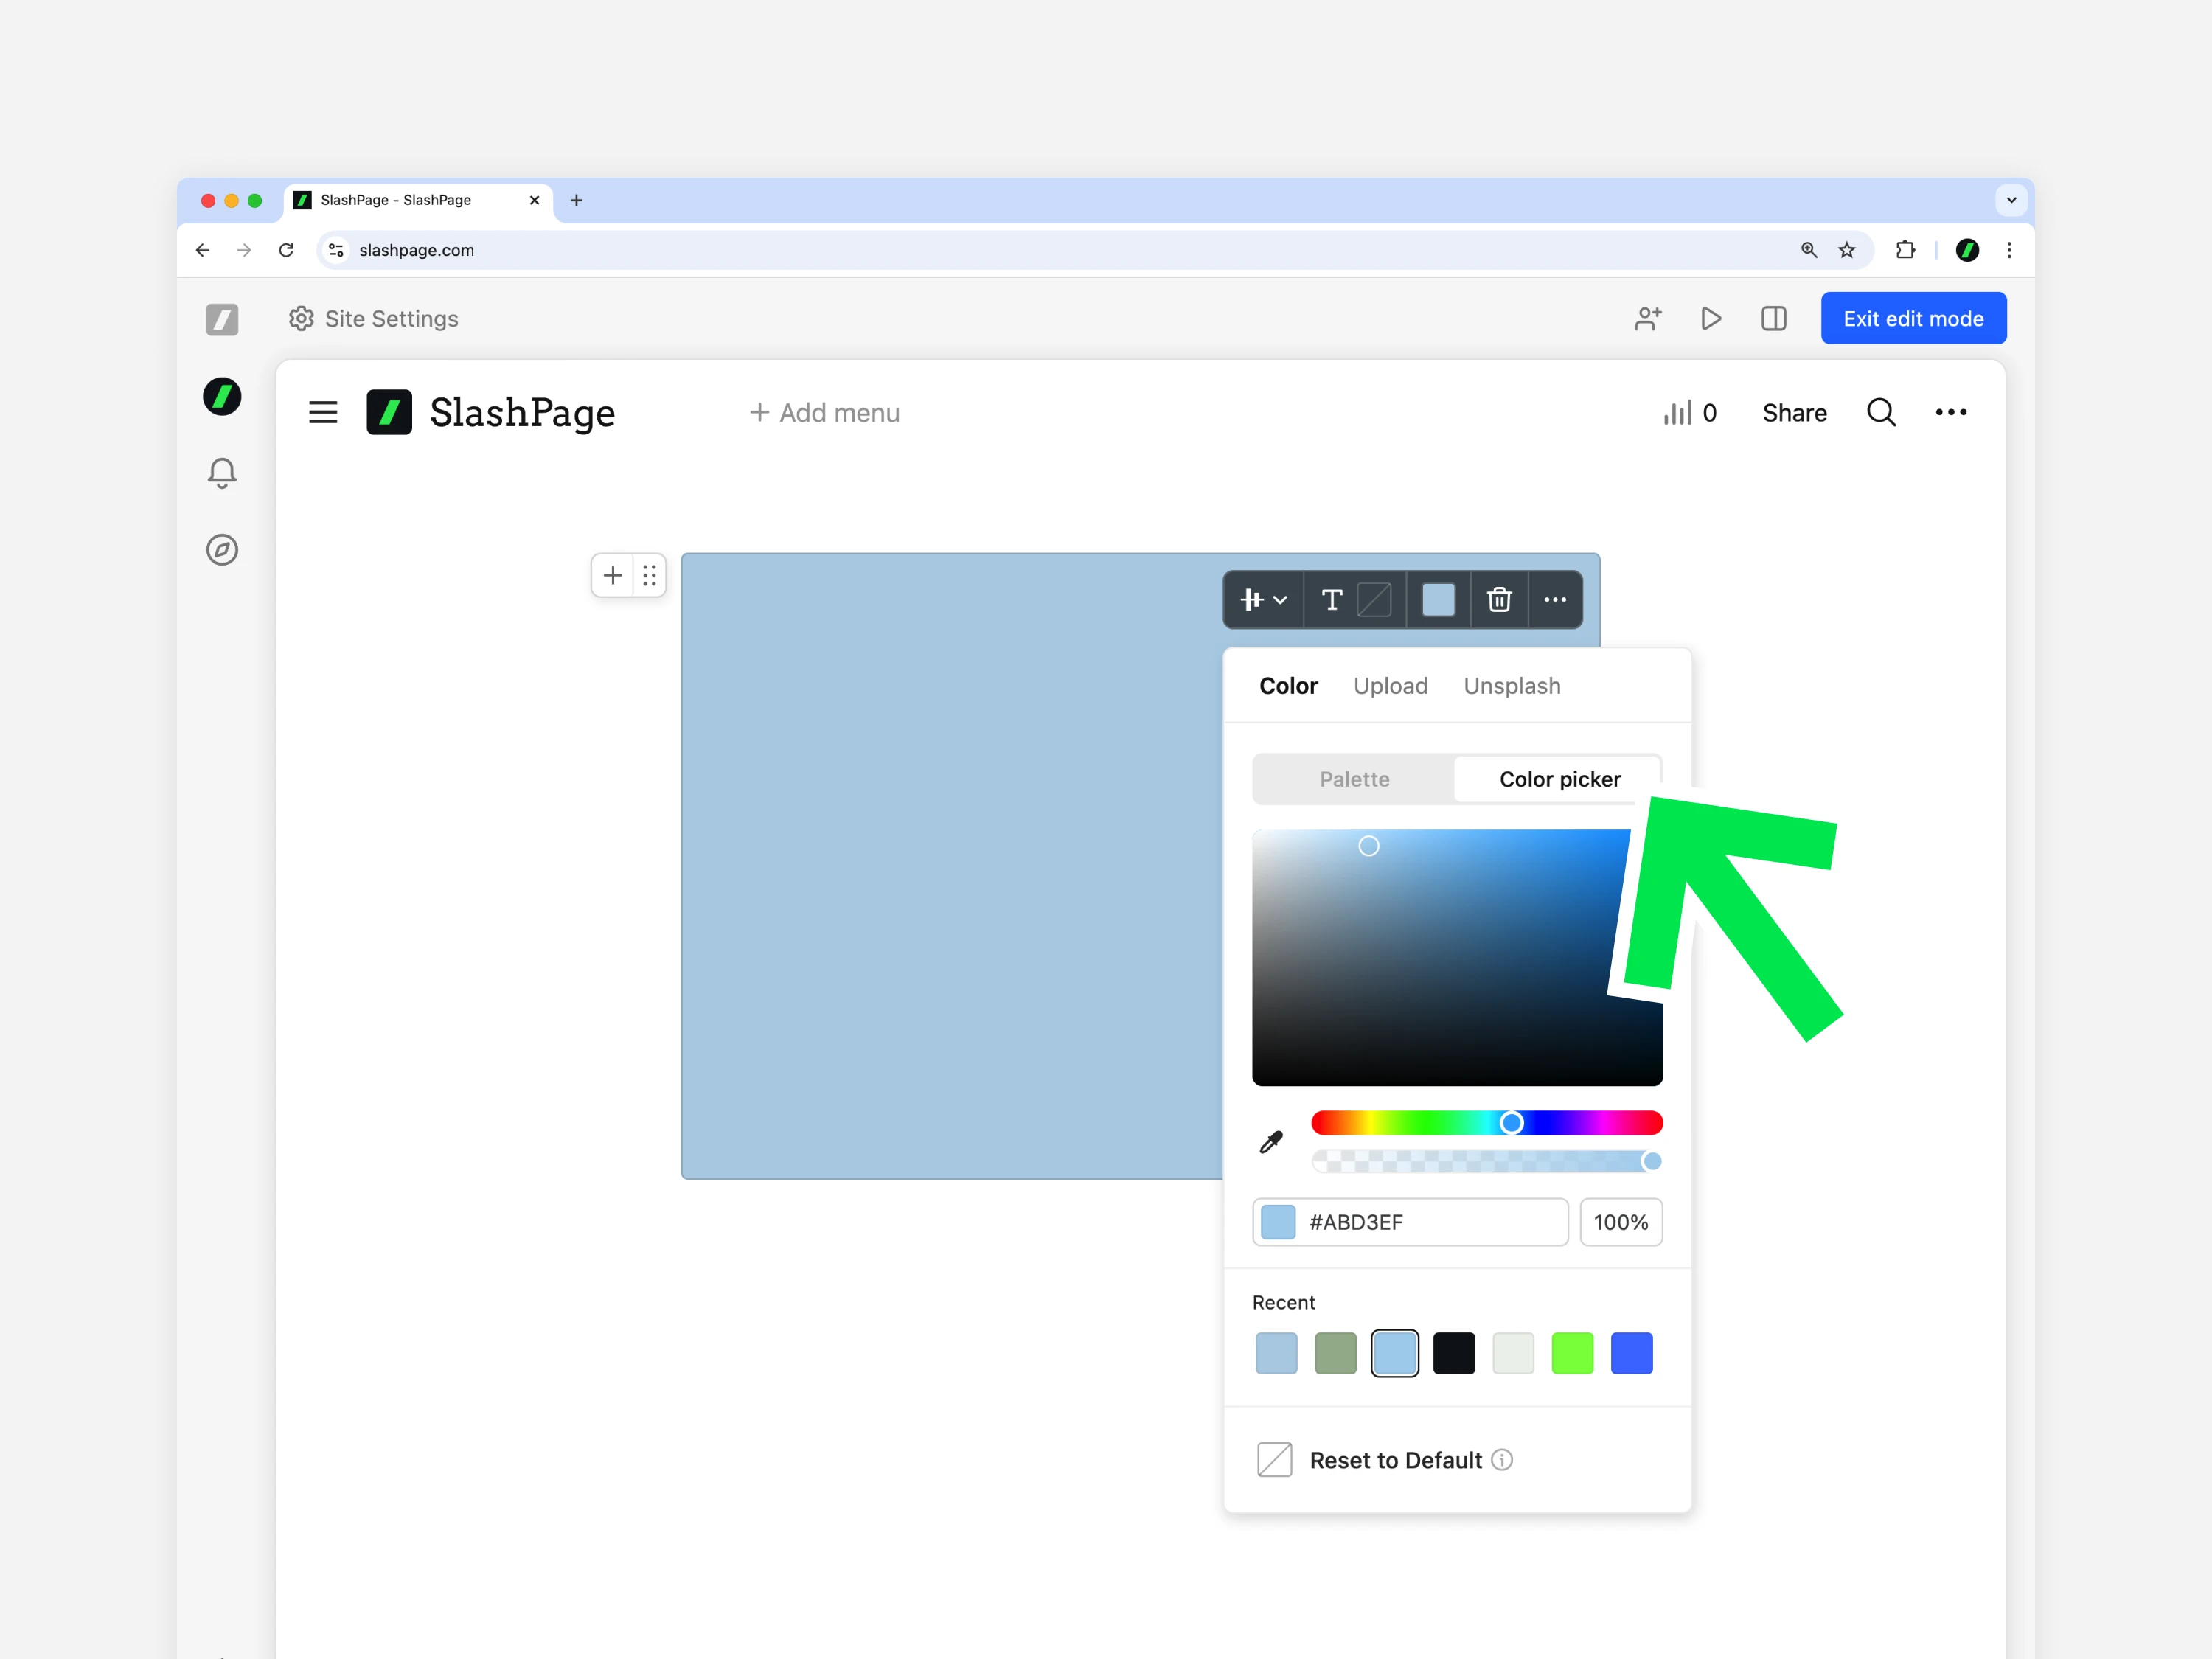Image resolution: width=2212 pixels, height=1659 pixels.
Task: Click Add menu in page header
Action: point(825,412)
